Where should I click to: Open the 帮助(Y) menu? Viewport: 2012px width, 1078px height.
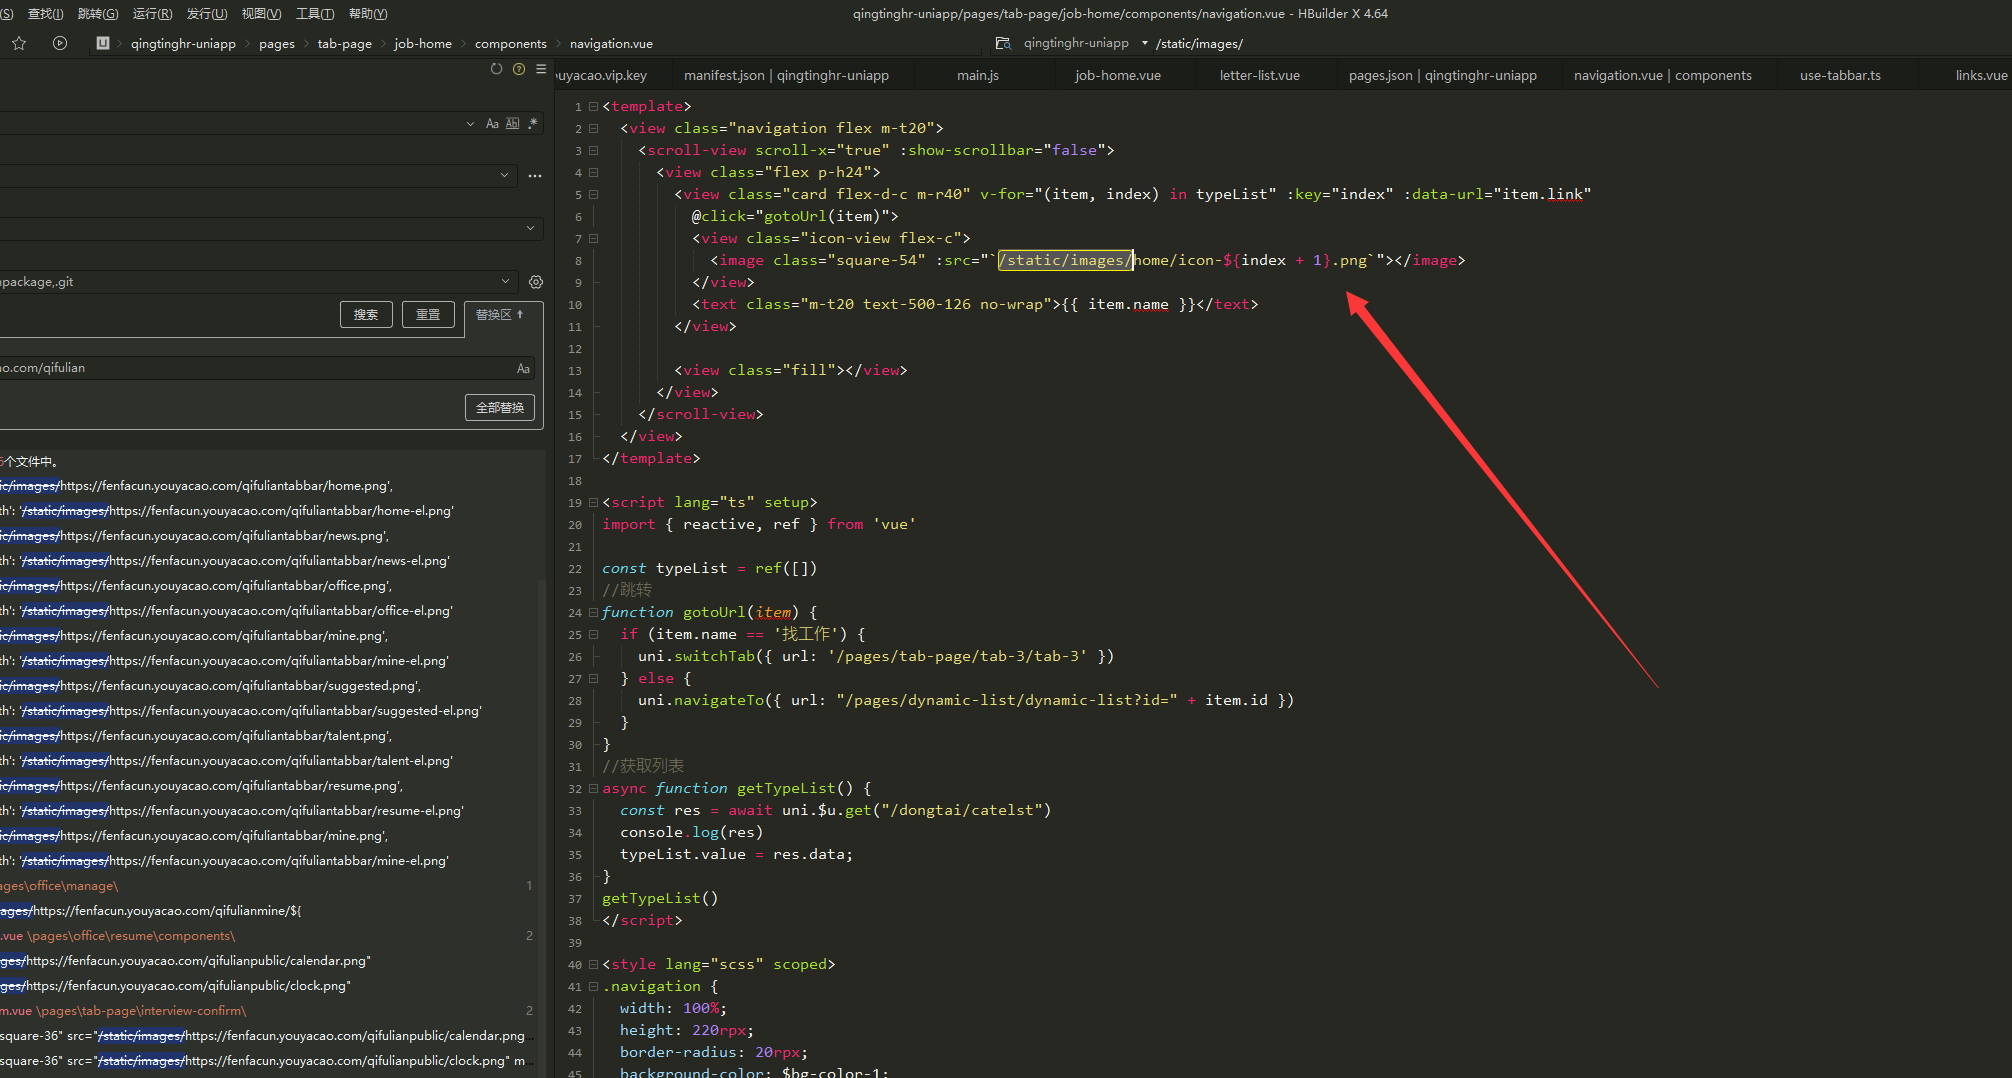(x=368, y=13)
